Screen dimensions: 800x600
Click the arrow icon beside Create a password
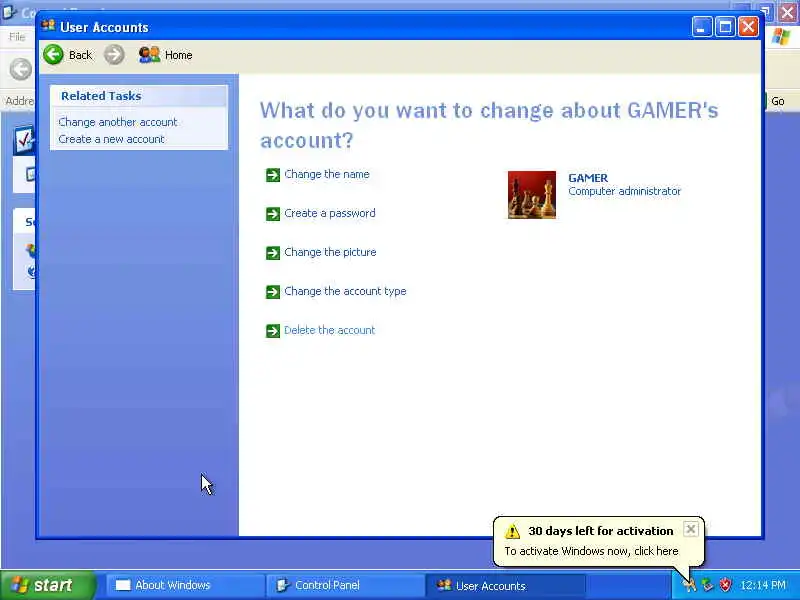click(273, 214)
